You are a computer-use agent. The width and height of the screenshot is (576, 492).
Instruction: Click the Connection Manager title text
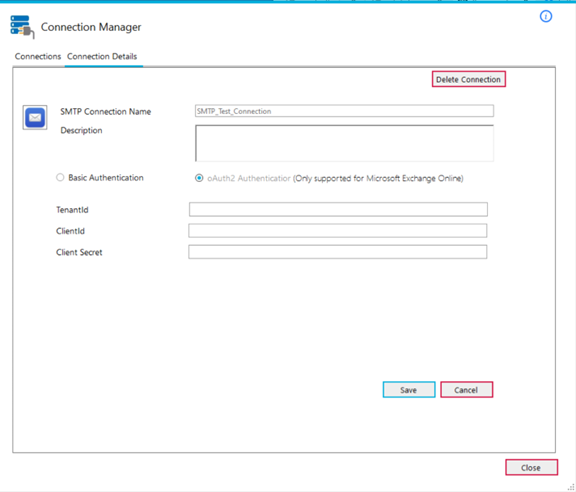pyautogui.click(x=91, y=27)
